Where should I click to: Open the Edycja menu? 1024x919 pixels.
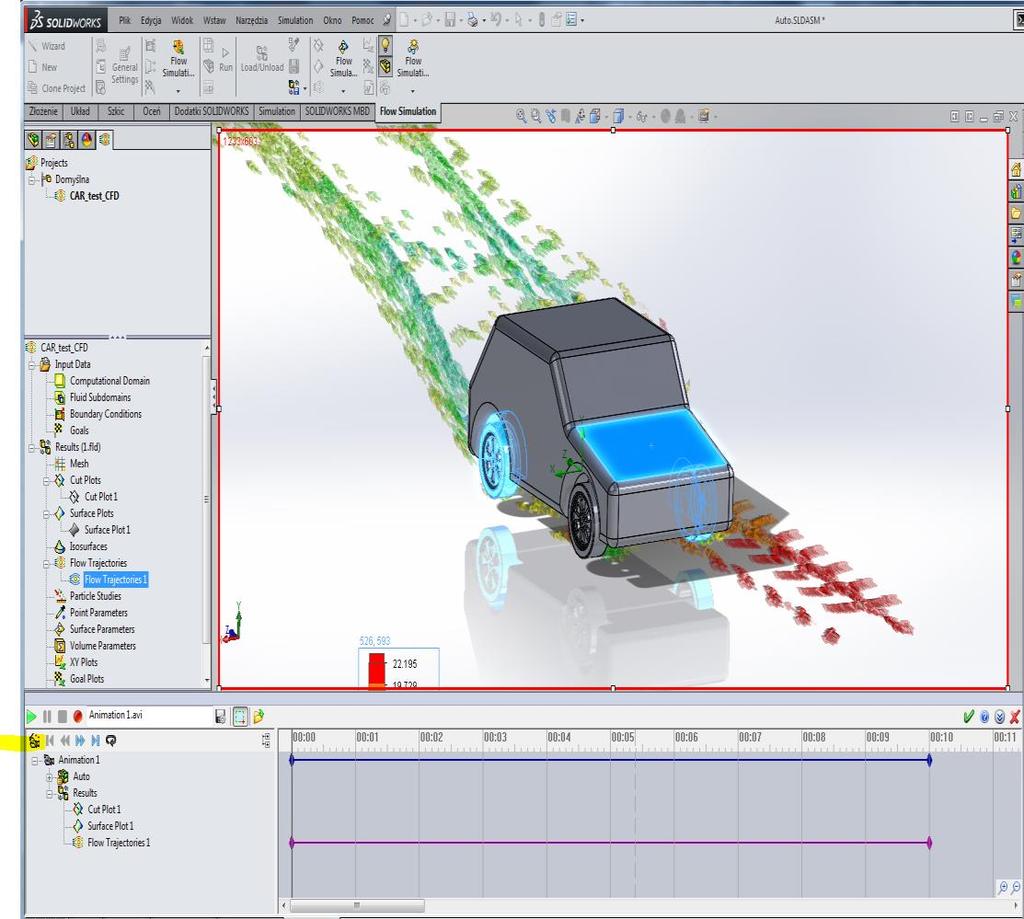pyautogui.click(x=151, y=20)
